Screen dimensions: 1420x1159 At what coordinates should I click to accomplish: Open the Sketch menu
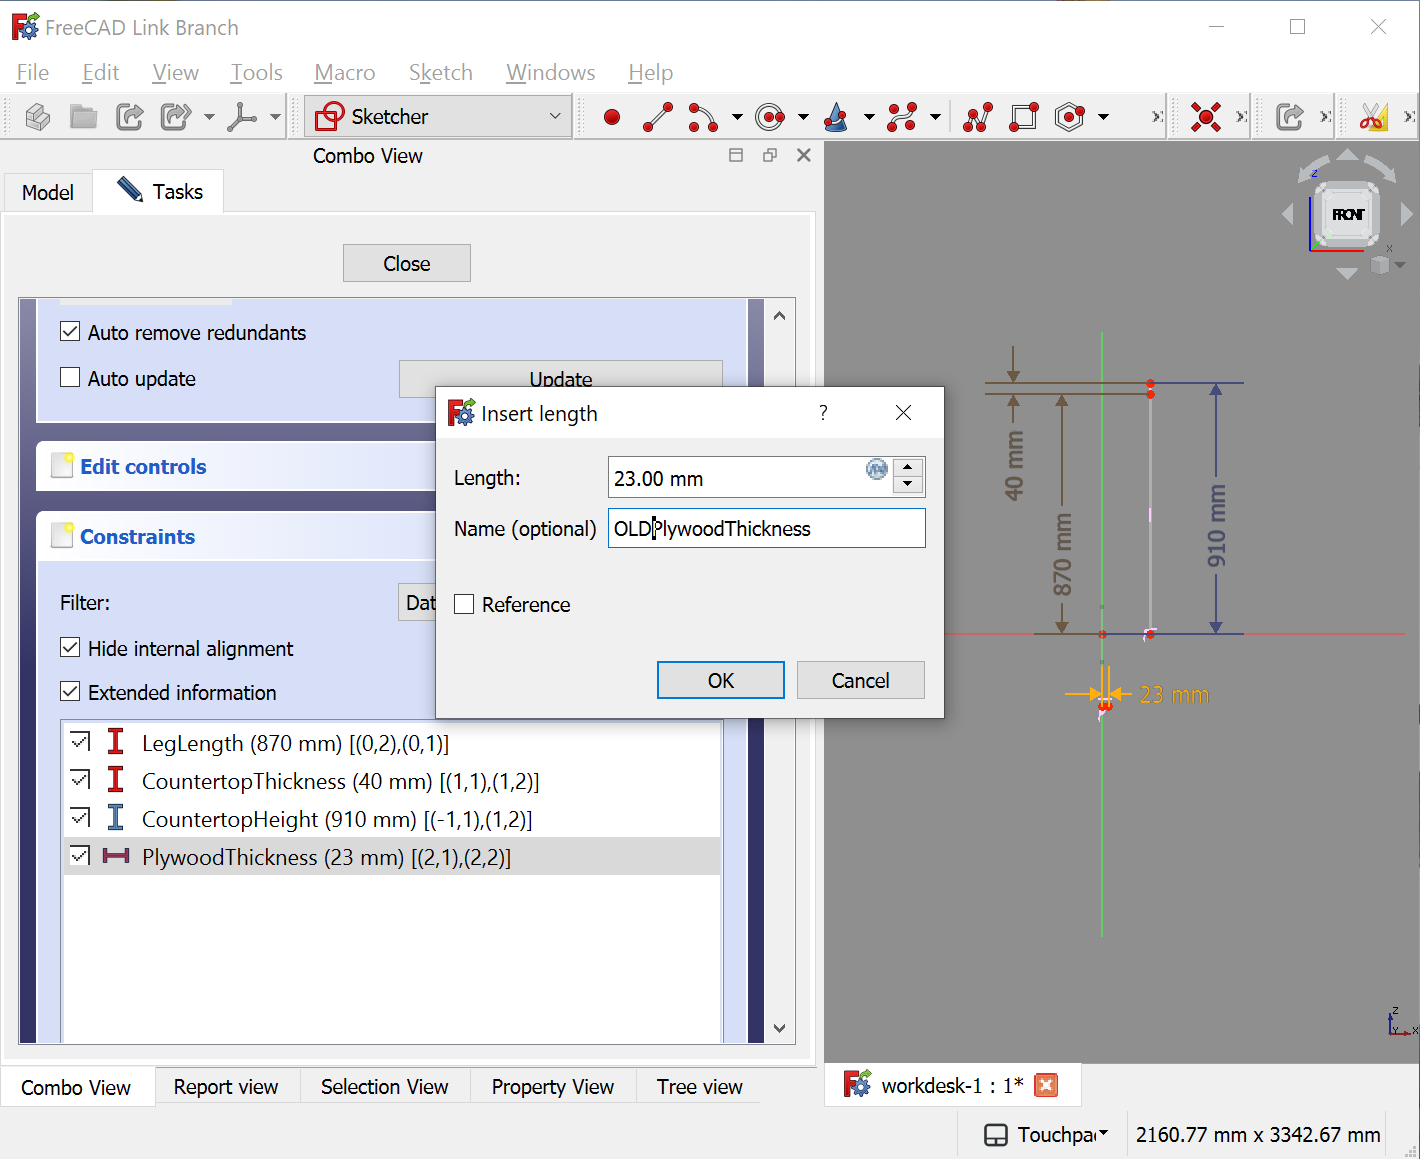click(440, 72)
